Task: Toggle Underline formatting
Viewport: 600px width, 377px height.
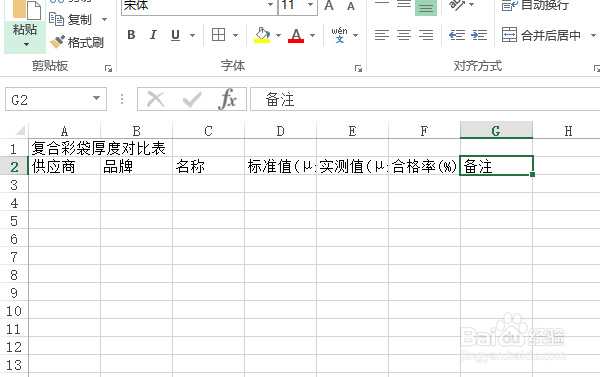Action: click(176, 35)
